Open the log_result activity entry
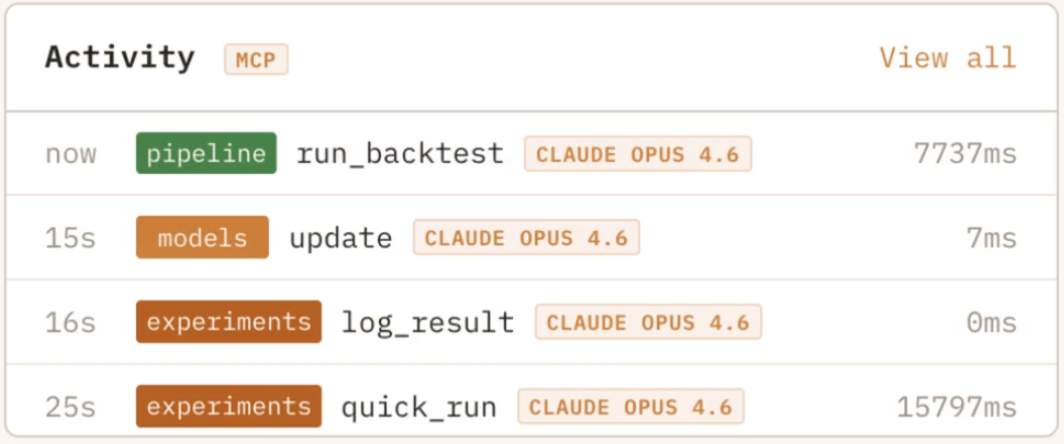The width and height of the screenshot is (1064, 444). (x=428, y=322)
